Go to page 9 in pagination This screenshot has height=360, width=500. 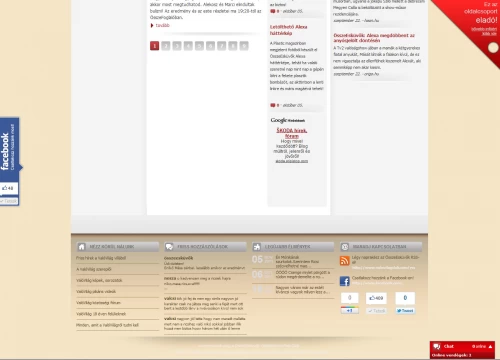click(x=244, y=46)
